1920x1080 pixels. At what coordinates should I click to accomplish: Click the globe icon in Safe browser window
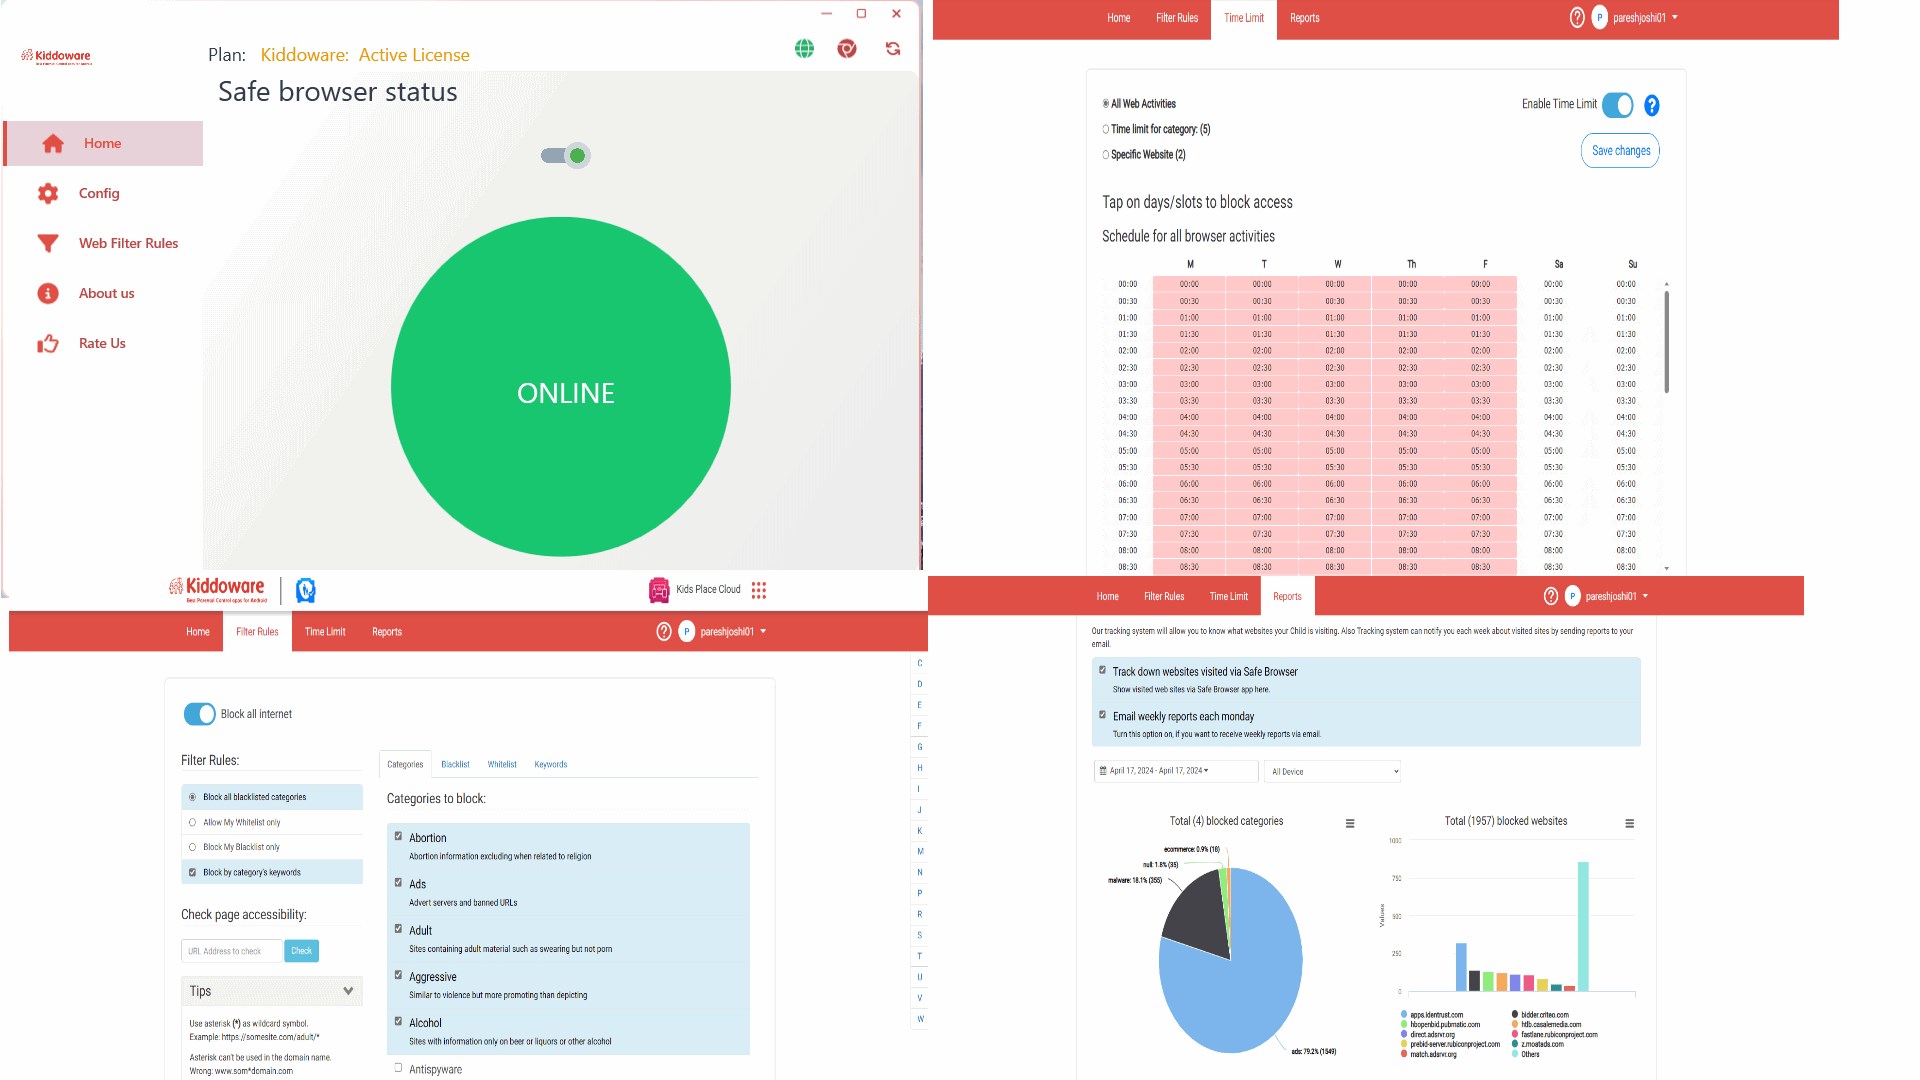tap(804, 48)
